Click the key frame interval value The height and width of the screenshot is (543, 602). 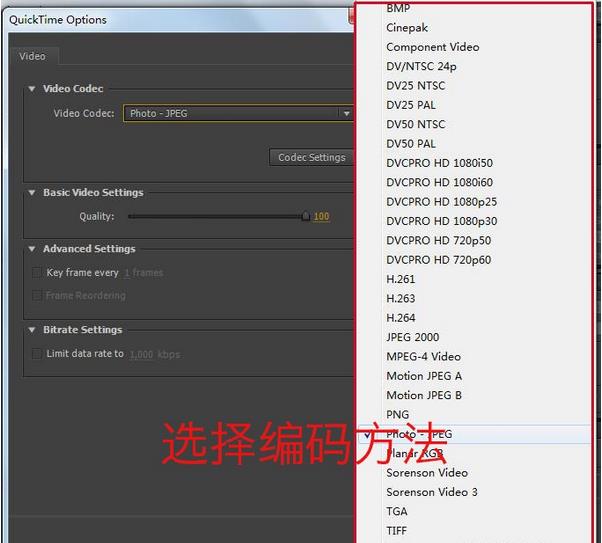pos(127,273)
